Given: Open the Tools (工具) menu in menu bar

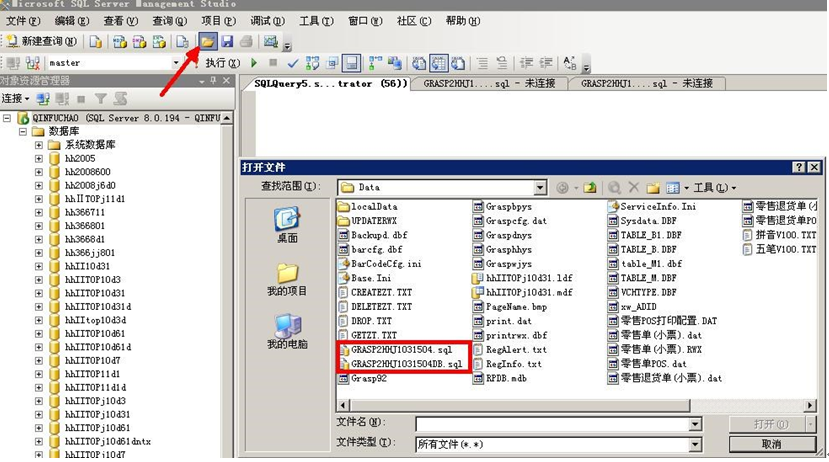Looking at the screenshot, I should (315, 20).
